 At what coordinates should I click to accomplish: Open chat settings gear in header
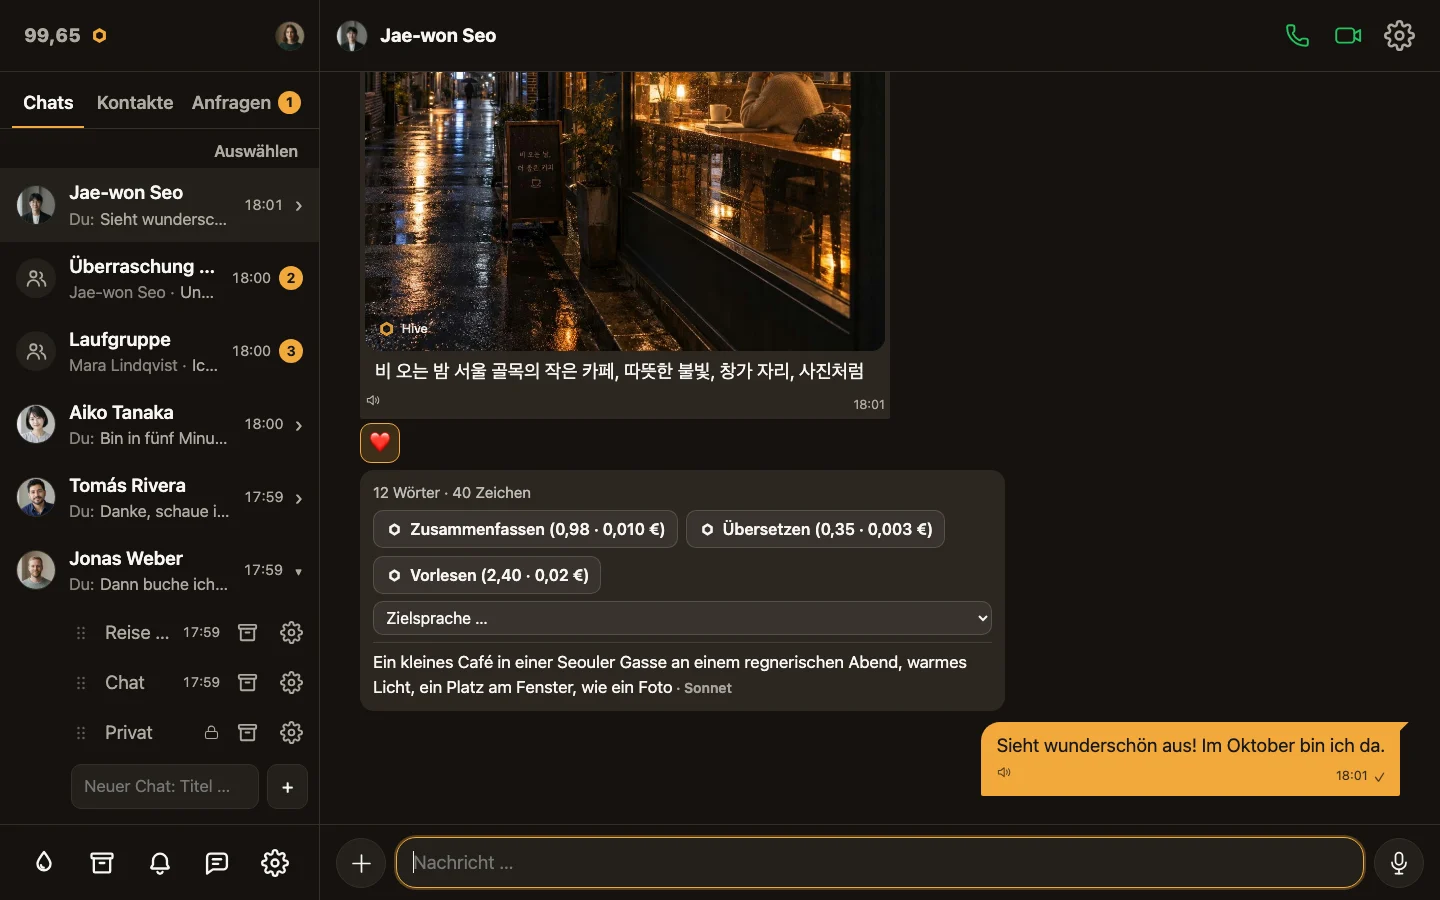point(1399,36)
